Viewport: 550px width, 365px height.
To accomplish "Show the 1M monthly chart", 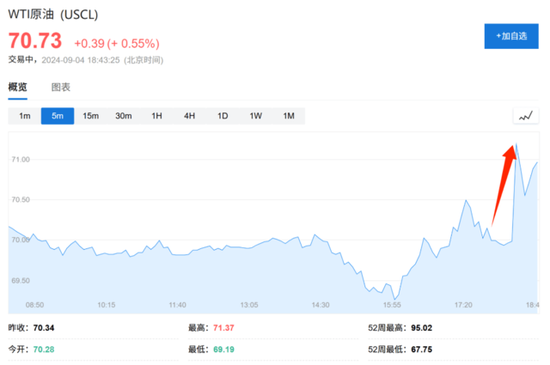I will click(288, 116).
